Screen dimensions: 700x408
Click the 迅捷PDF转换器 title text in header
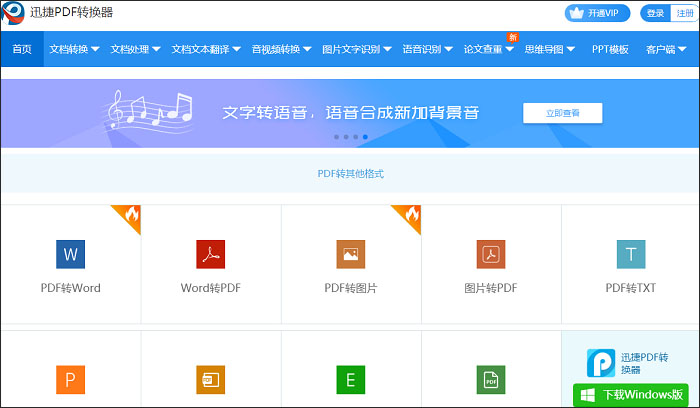point(71,12)
